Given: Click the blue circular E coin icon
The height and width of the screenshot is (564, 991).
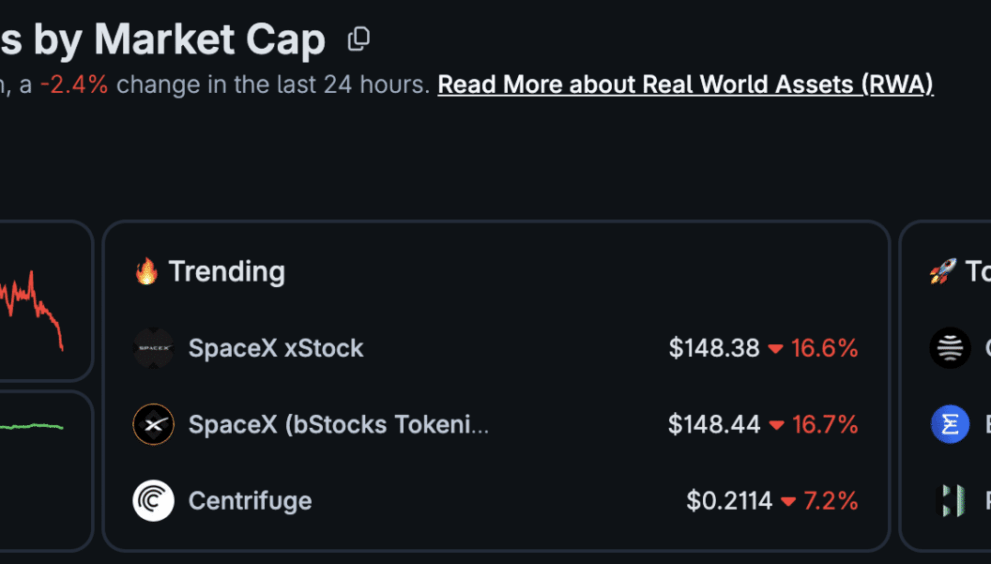Looking at the screenshot, I should click(950, 424).
